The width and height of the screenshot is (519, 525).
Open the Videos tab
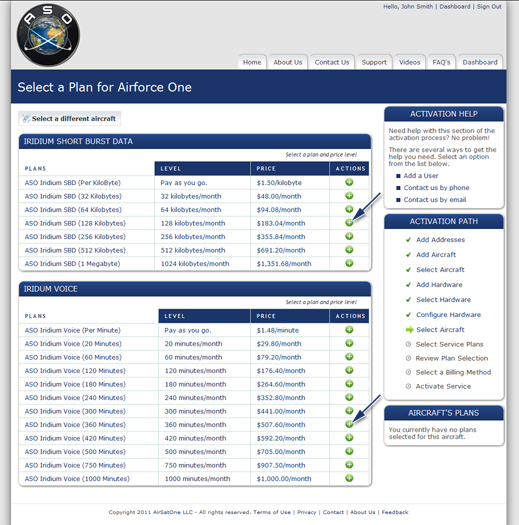(x=410, y=62)
